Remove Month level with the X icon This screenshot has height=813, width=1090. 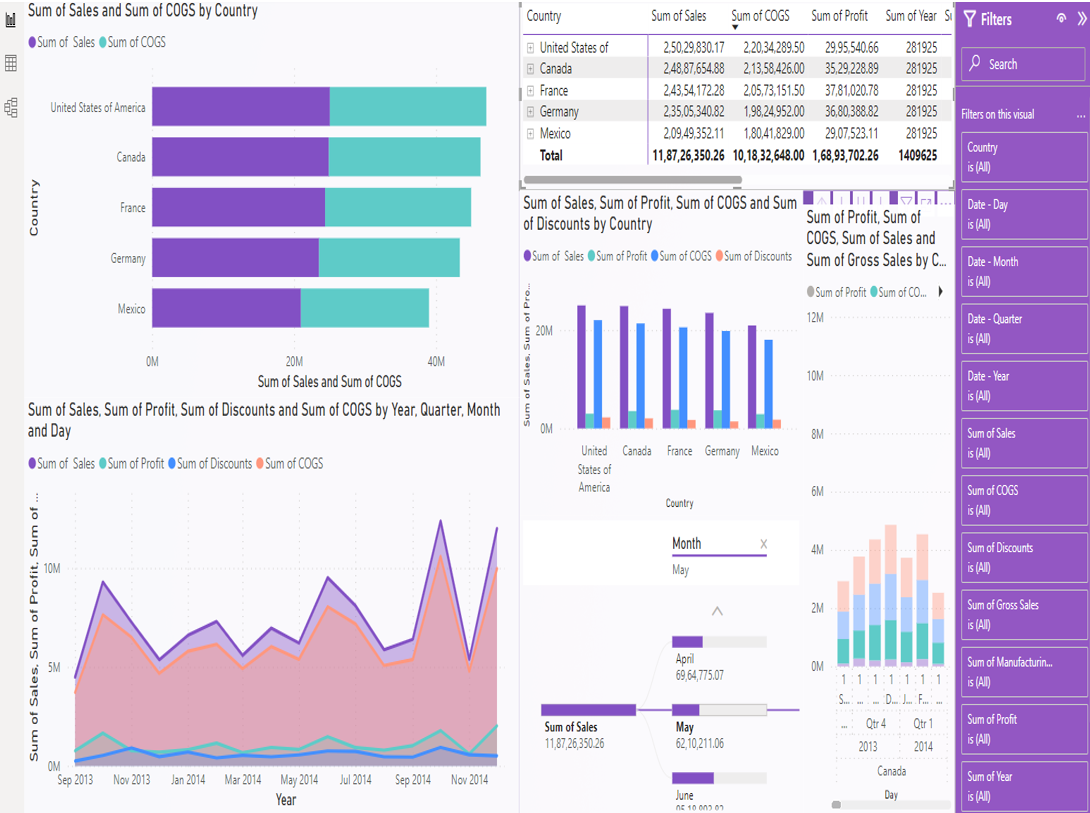click(x=763, y=544)
